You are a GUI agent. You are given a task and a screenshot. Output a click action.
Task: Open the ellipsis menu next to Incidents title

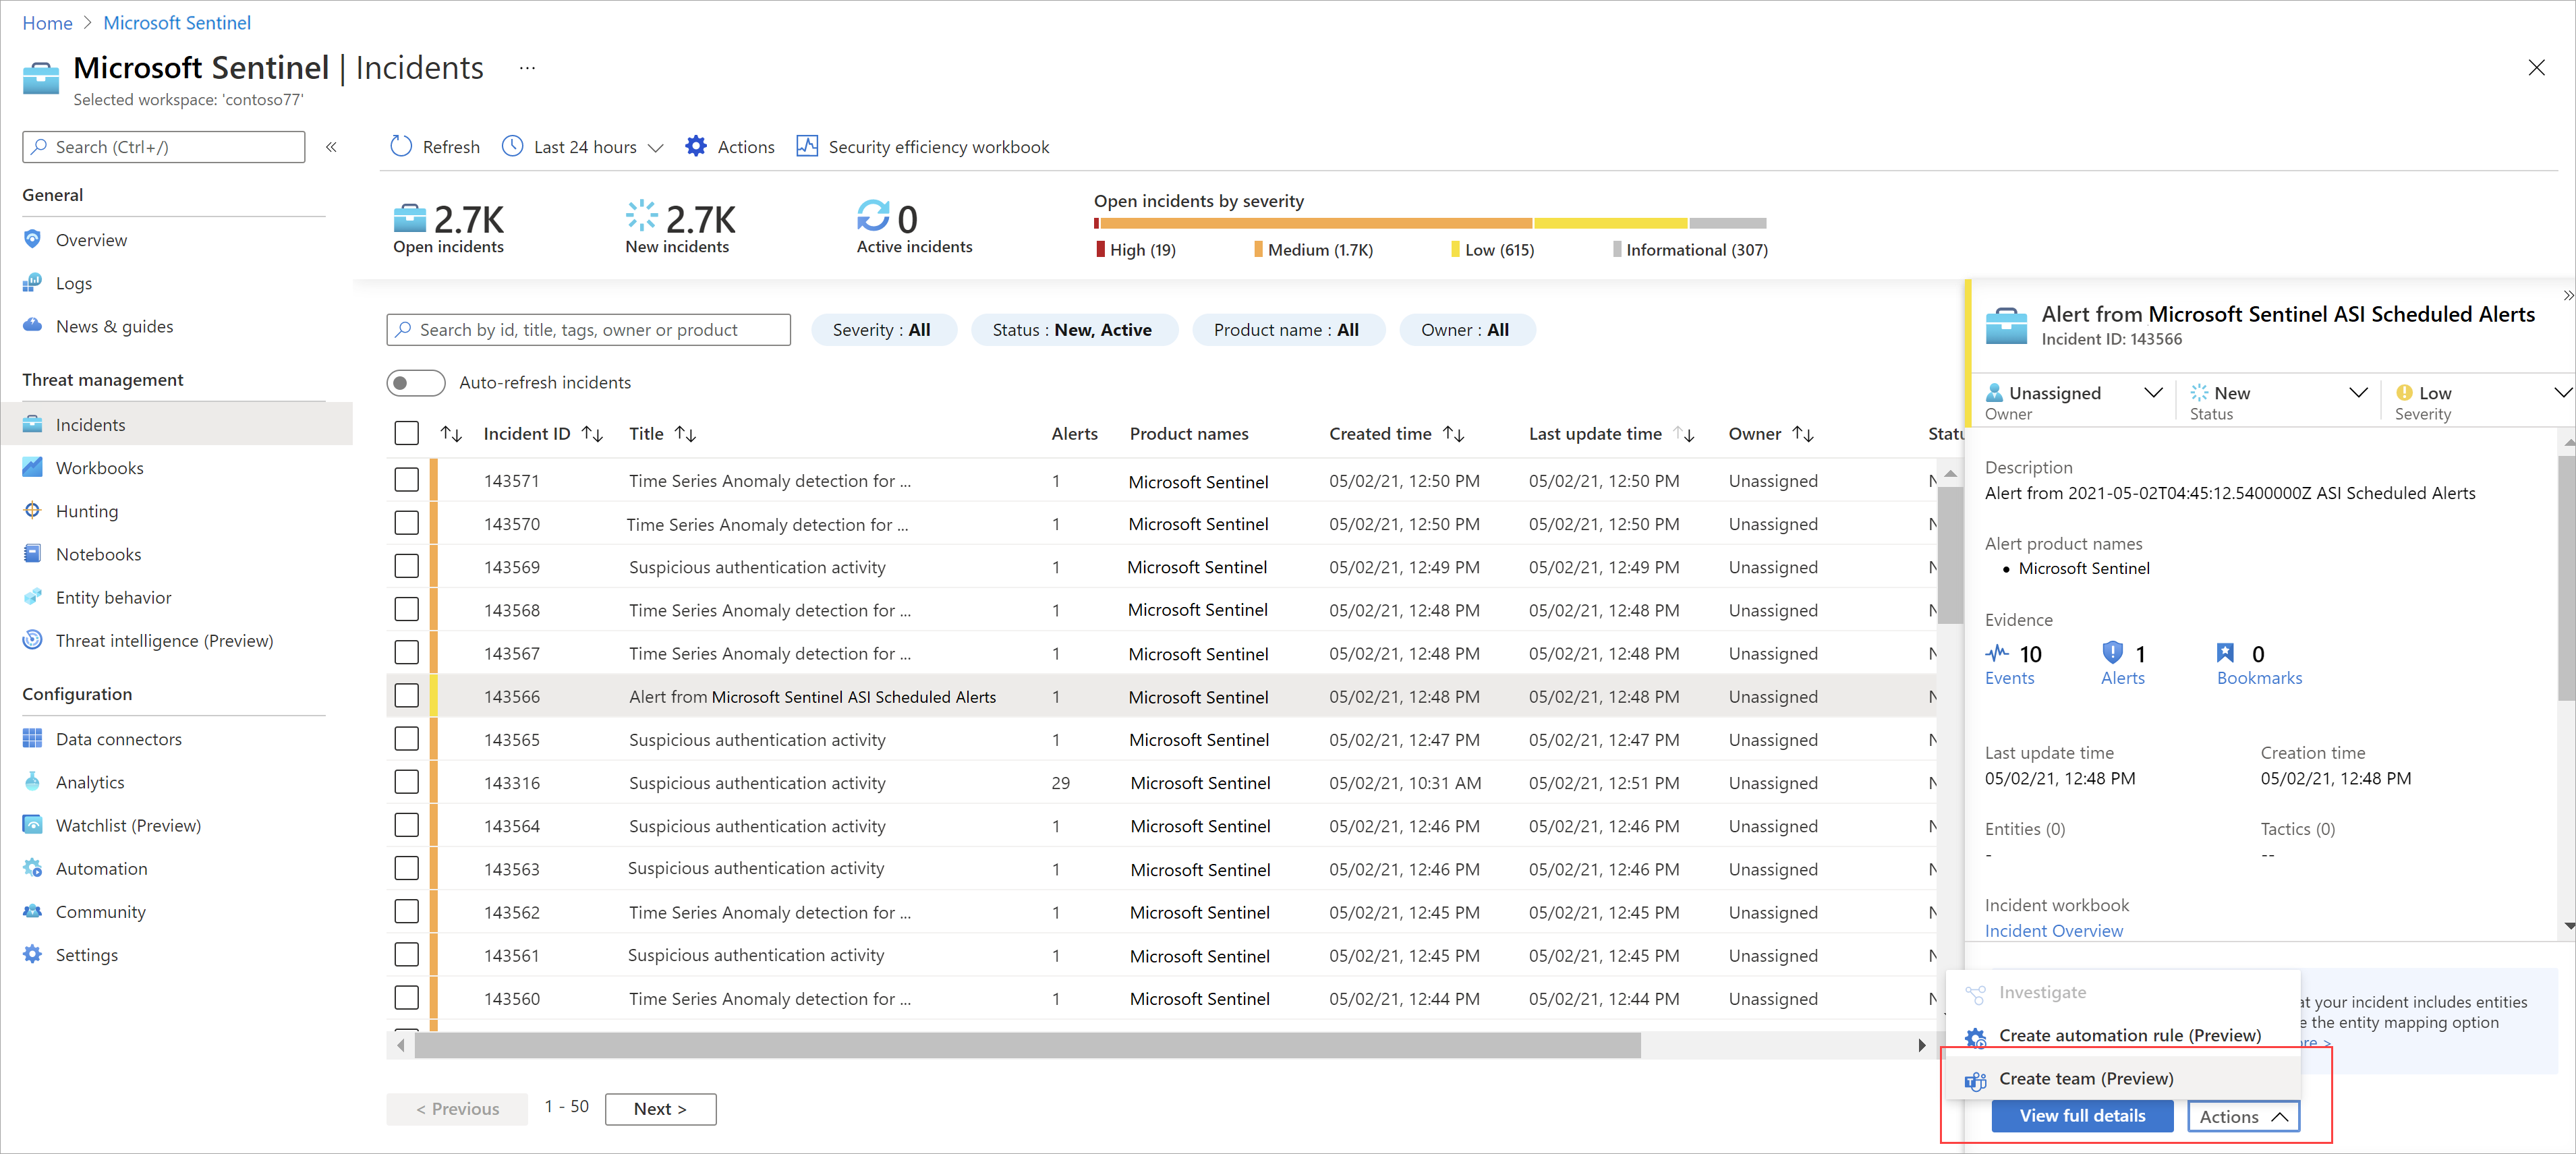point(527,68)
